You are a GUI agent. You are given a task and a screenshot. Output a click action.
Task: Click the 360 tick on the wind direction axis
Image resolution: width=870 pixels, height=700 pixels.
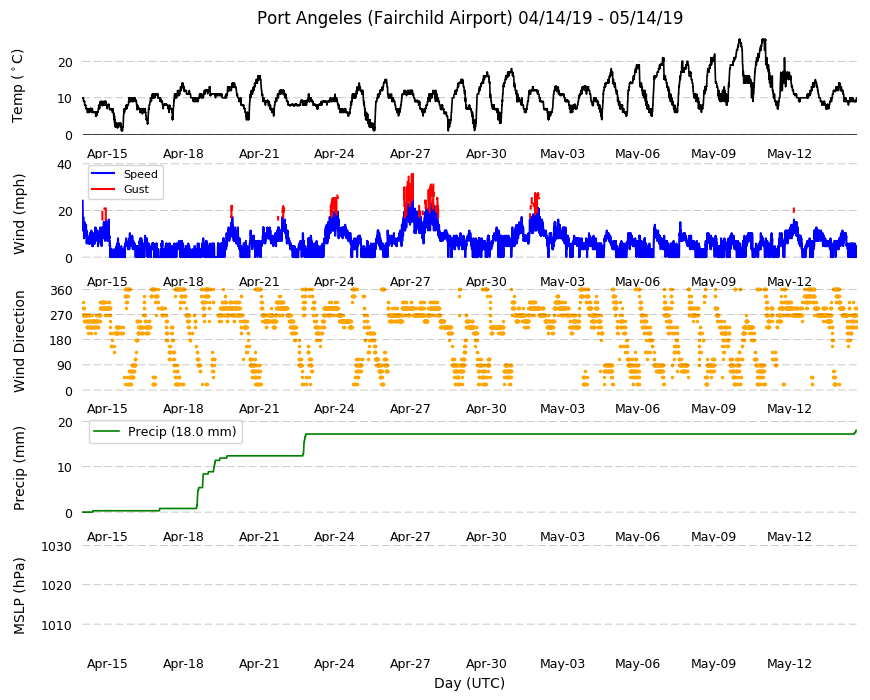[x=62, y=291]
